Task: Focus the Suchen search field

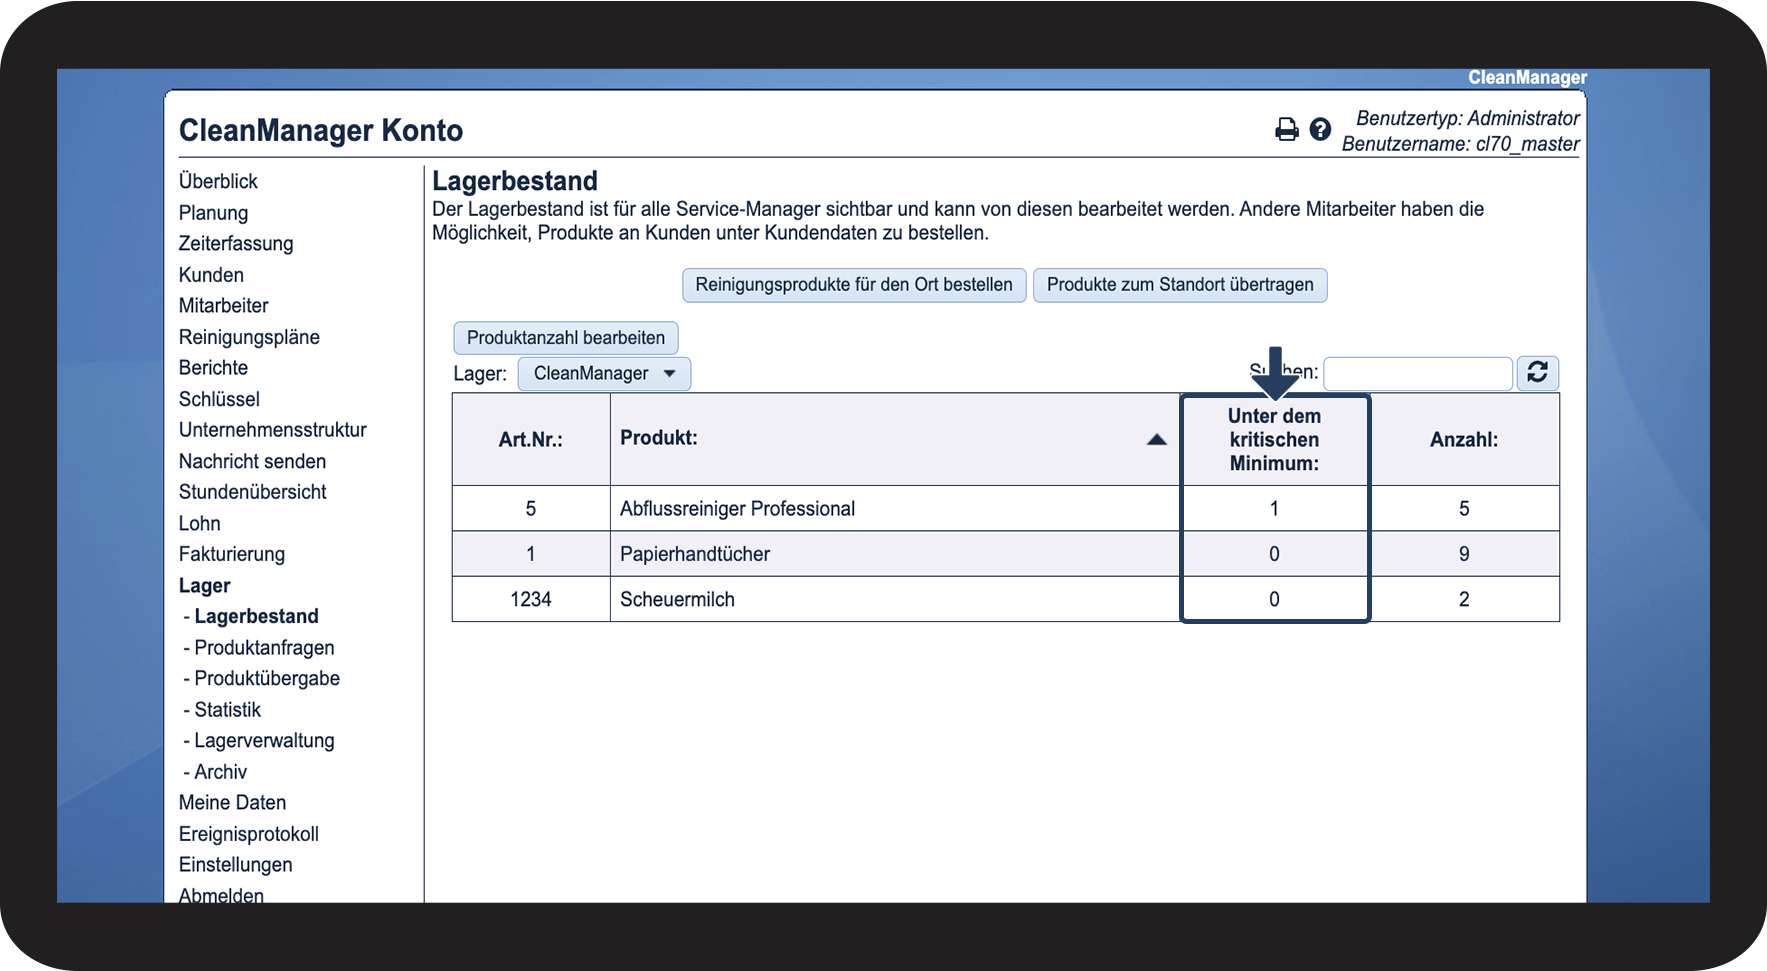Action: coord(1418,374)
